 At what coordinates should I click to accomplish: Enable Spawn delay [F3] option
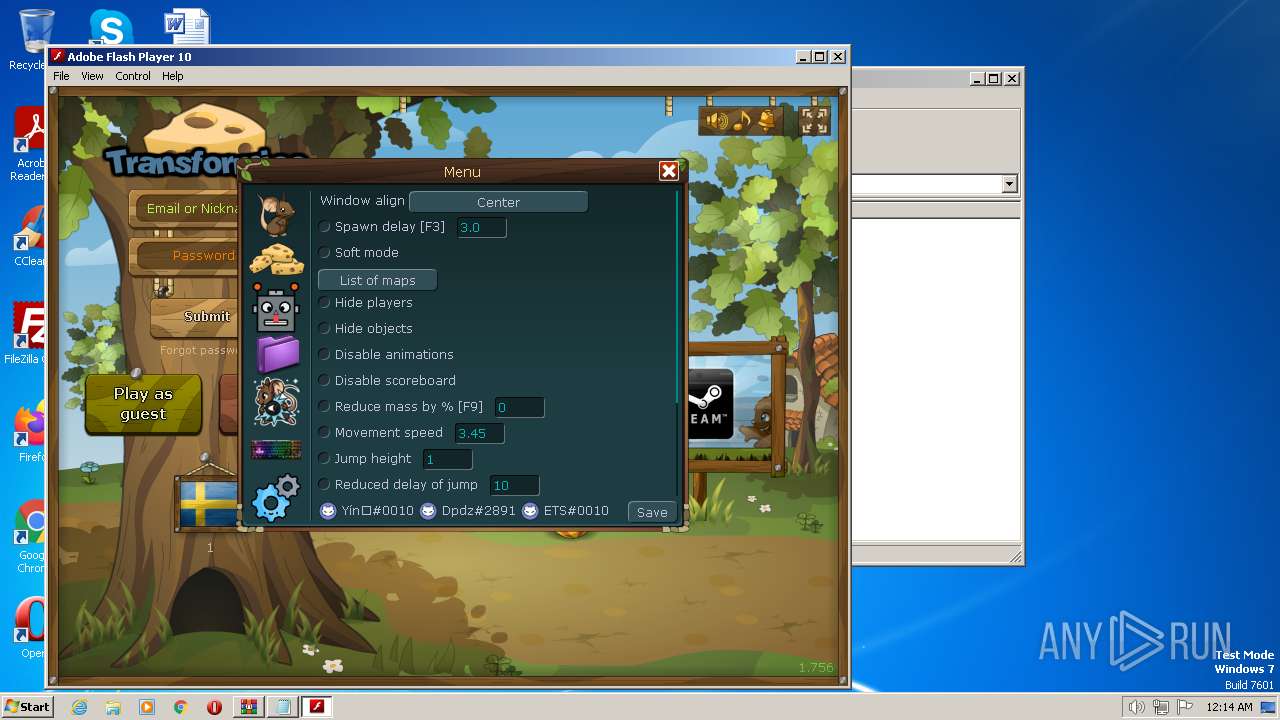point(325,227)
